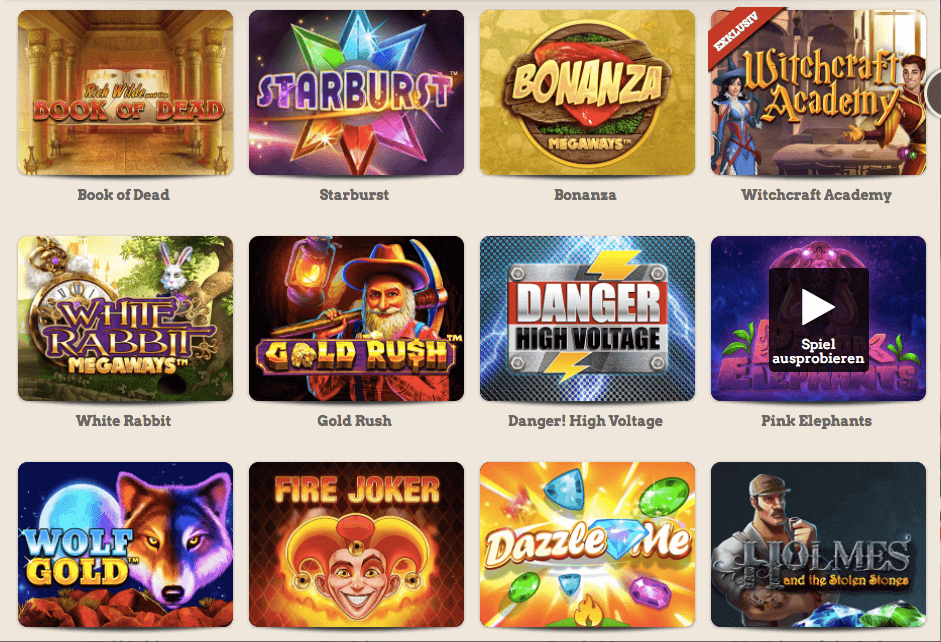Open the Bonanza Megaways game tile
941x642 pixels.
coord(588,92)
